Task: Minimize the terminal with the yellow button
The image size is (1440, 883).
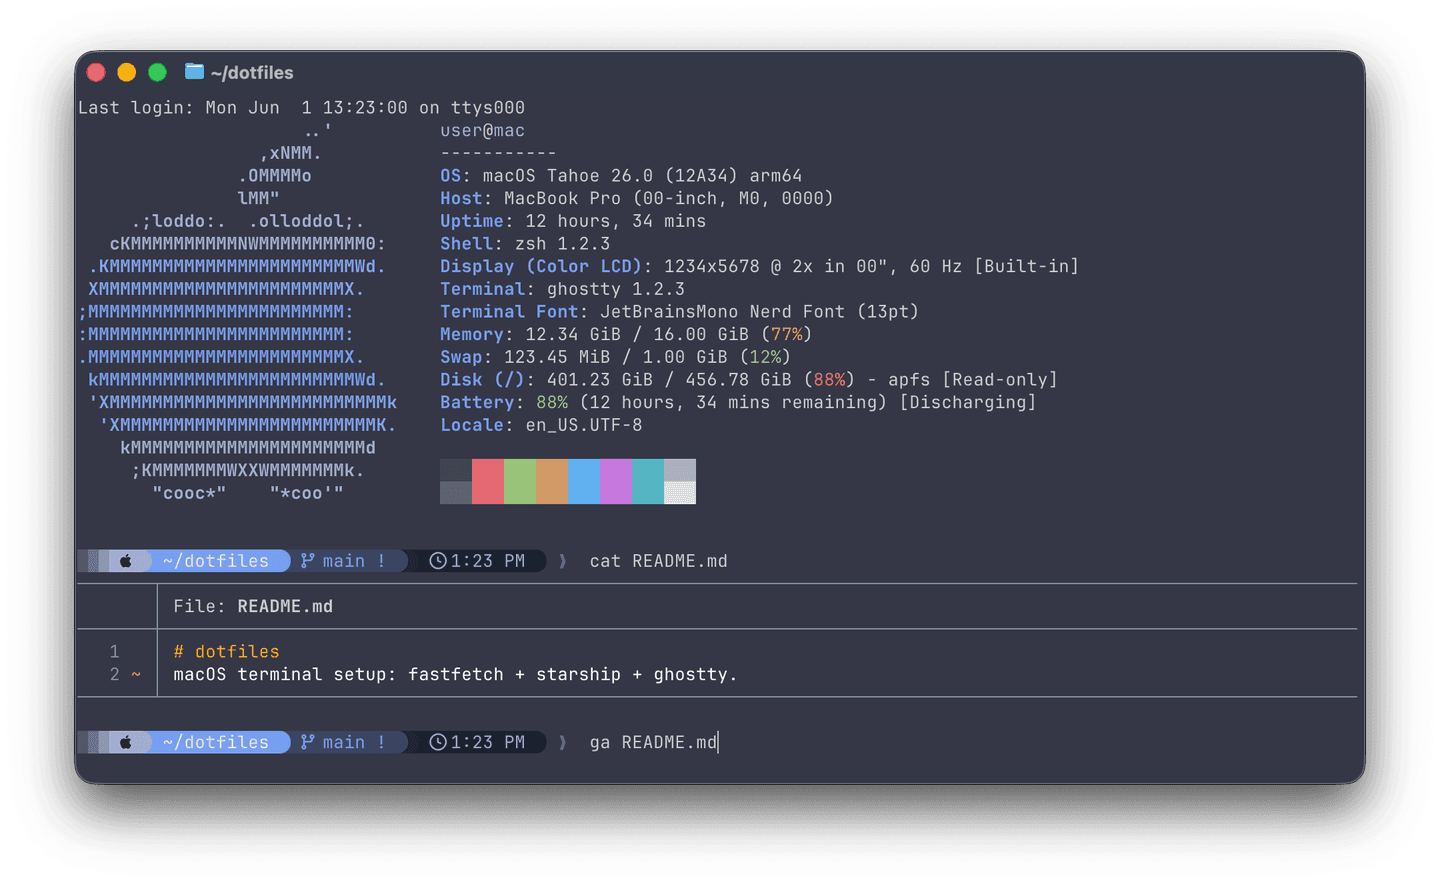Action: click(127, 72)
